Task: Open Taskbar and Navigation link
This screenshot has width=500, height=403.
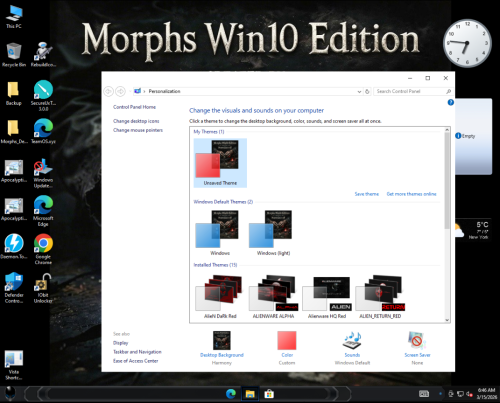Action: click(137, 352)
